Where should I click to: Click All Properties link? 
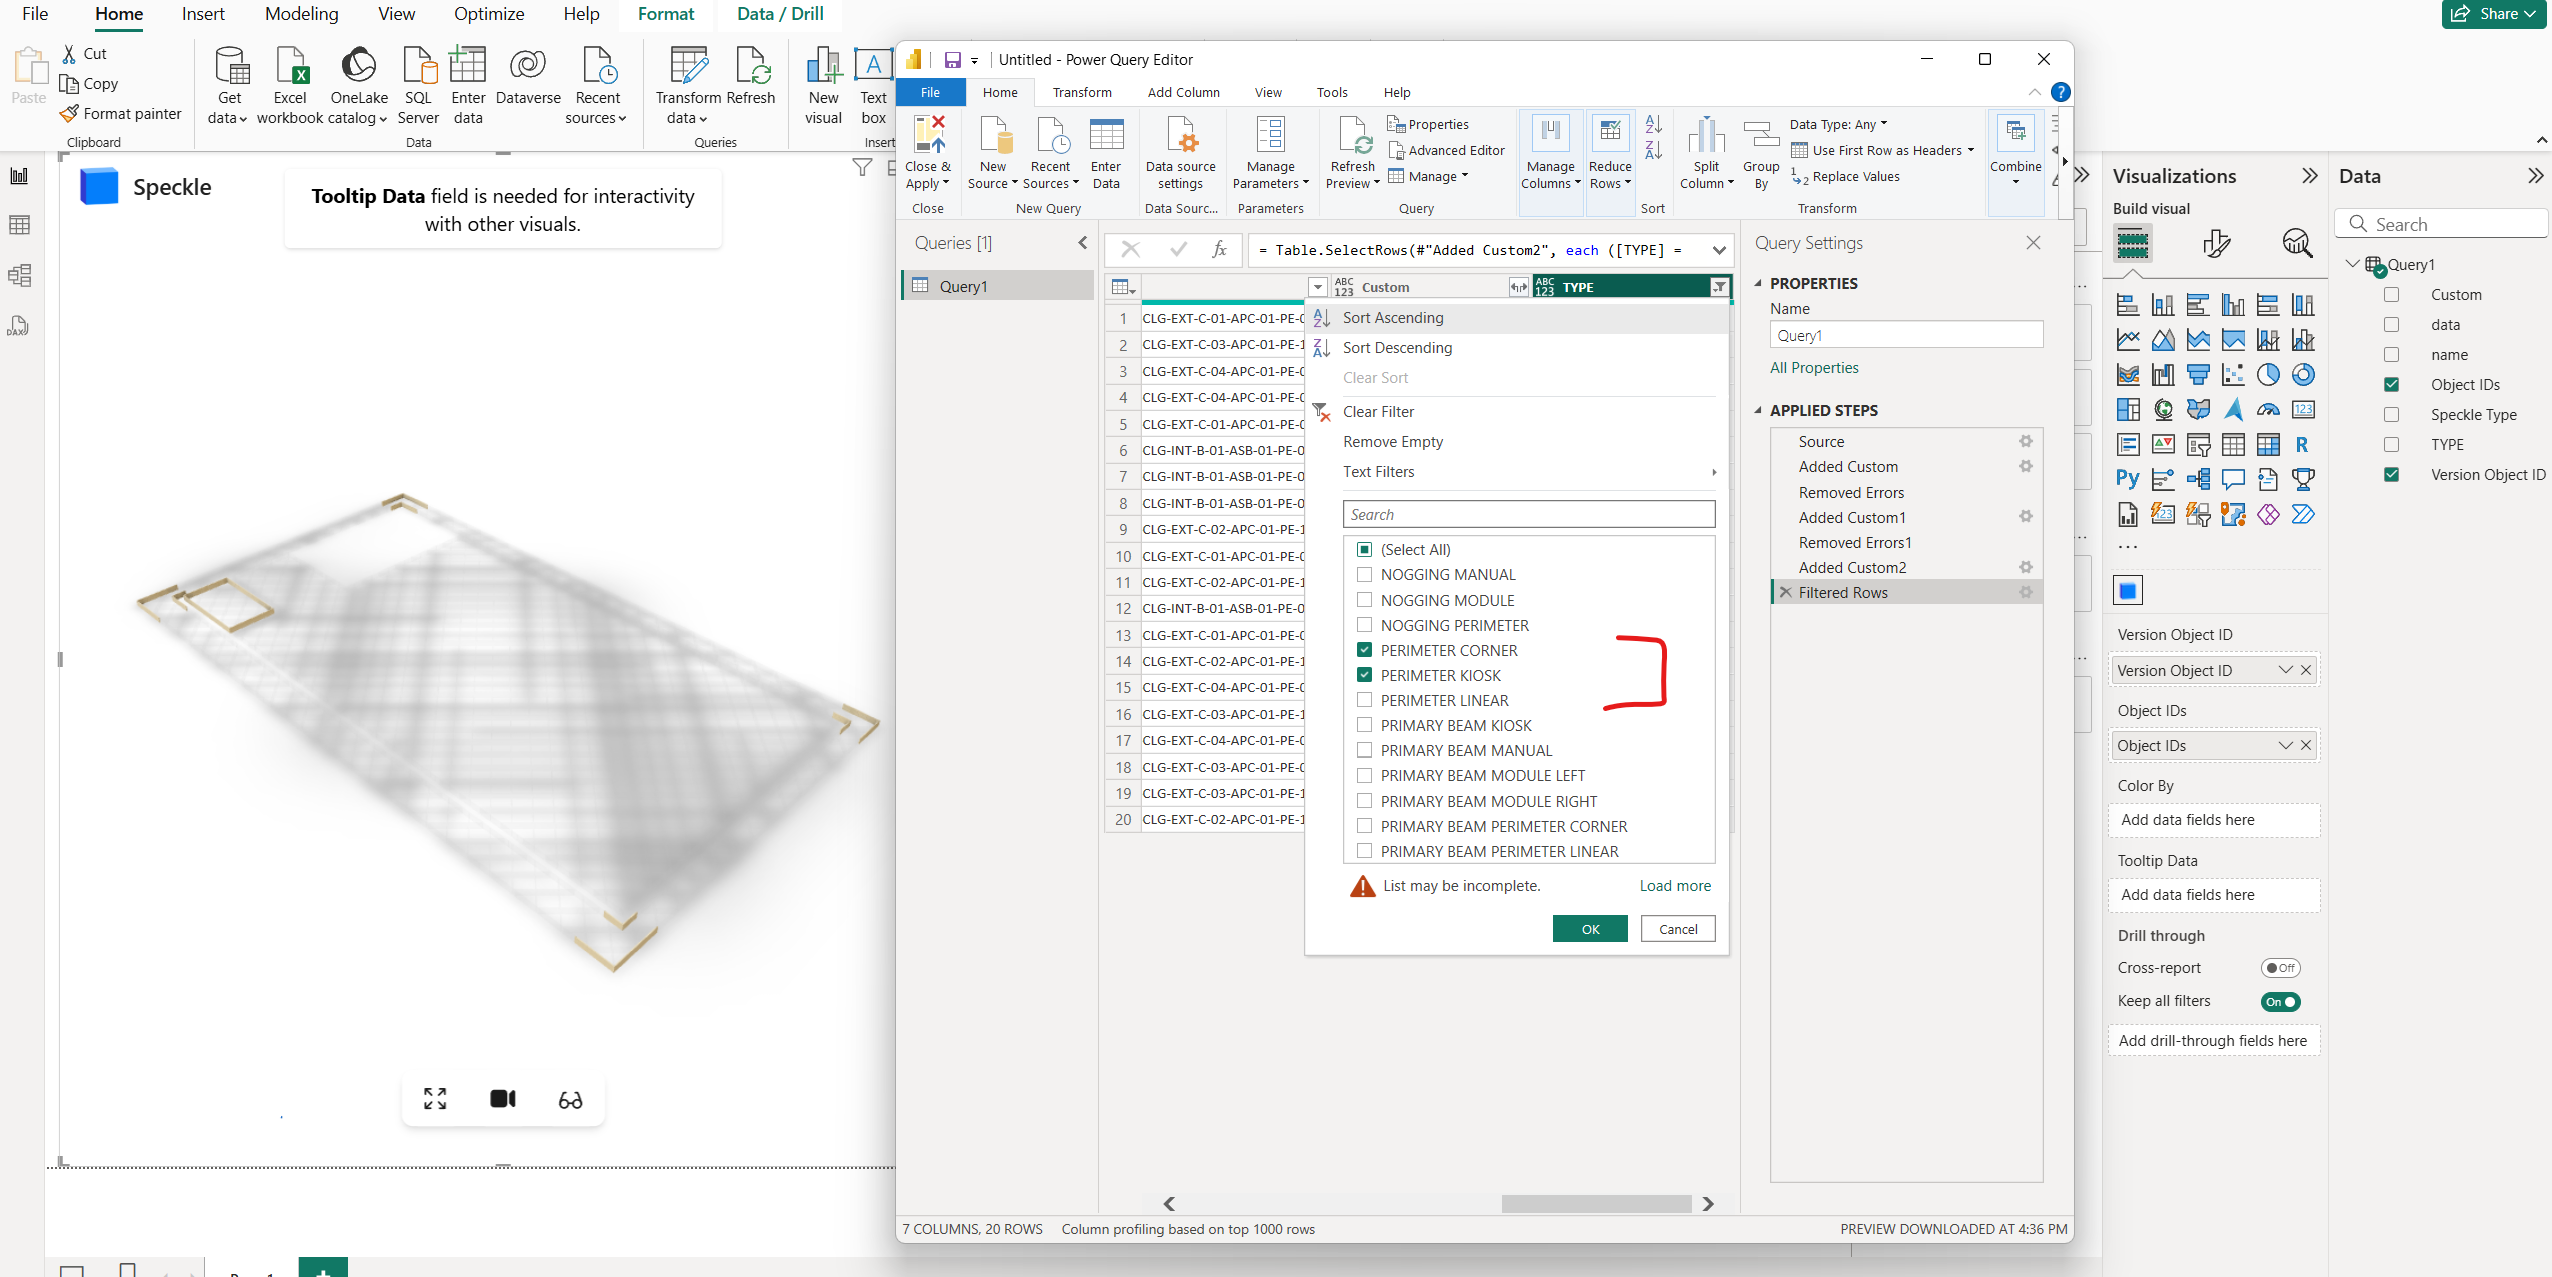(x=1814, y=368)
